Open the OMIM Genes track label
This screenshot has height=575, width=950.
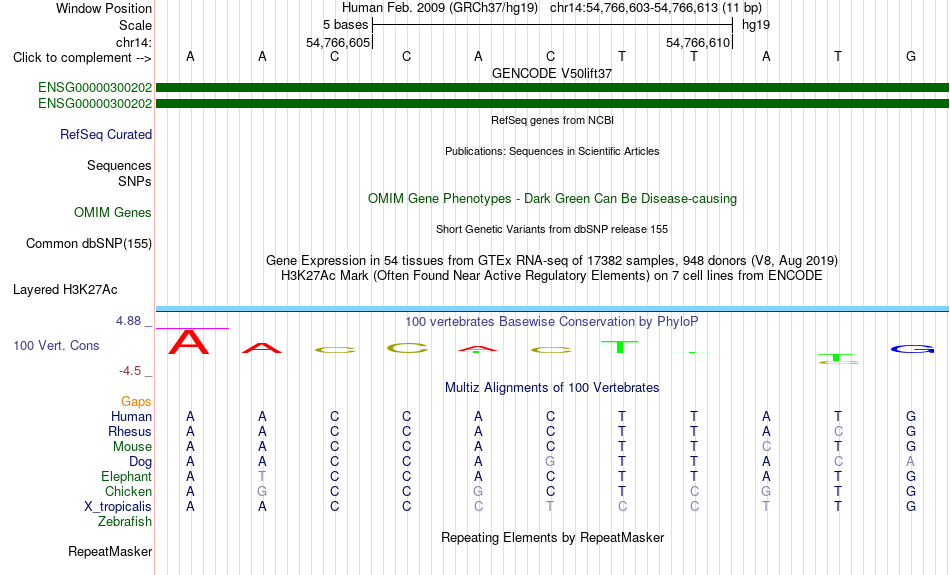point(112,213)
